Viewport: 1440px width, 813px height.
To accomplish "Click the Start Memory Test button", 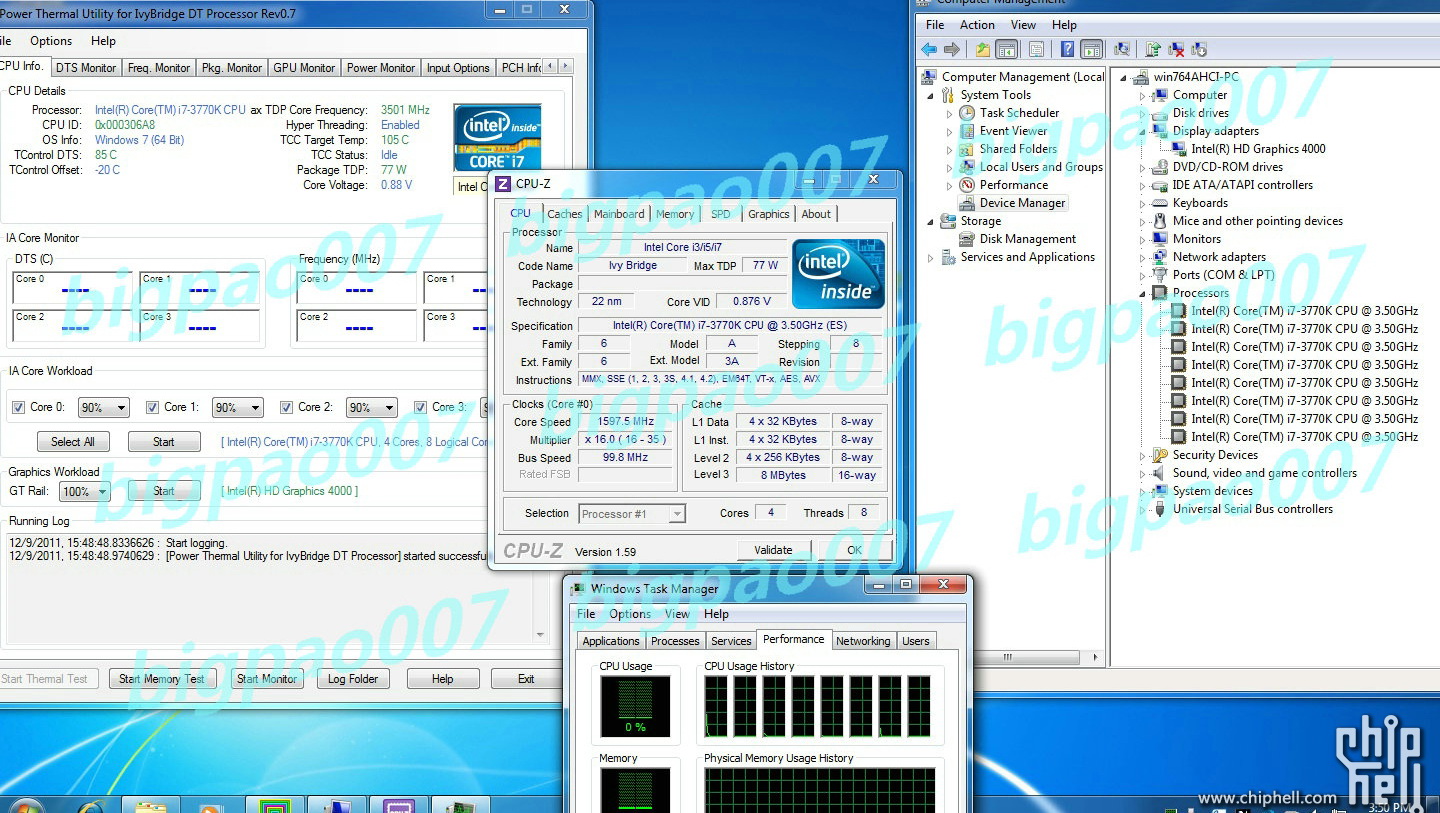I will pos(162,679).
